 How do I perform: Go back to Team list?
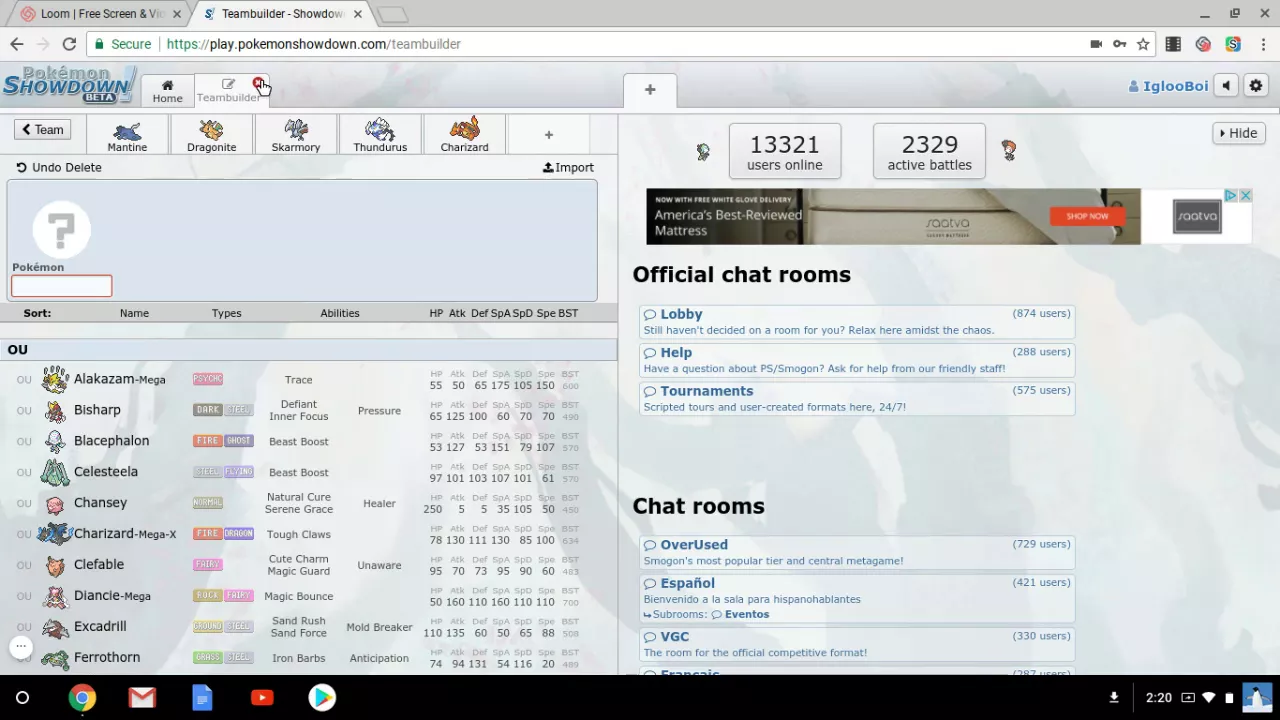pos(42,130)
